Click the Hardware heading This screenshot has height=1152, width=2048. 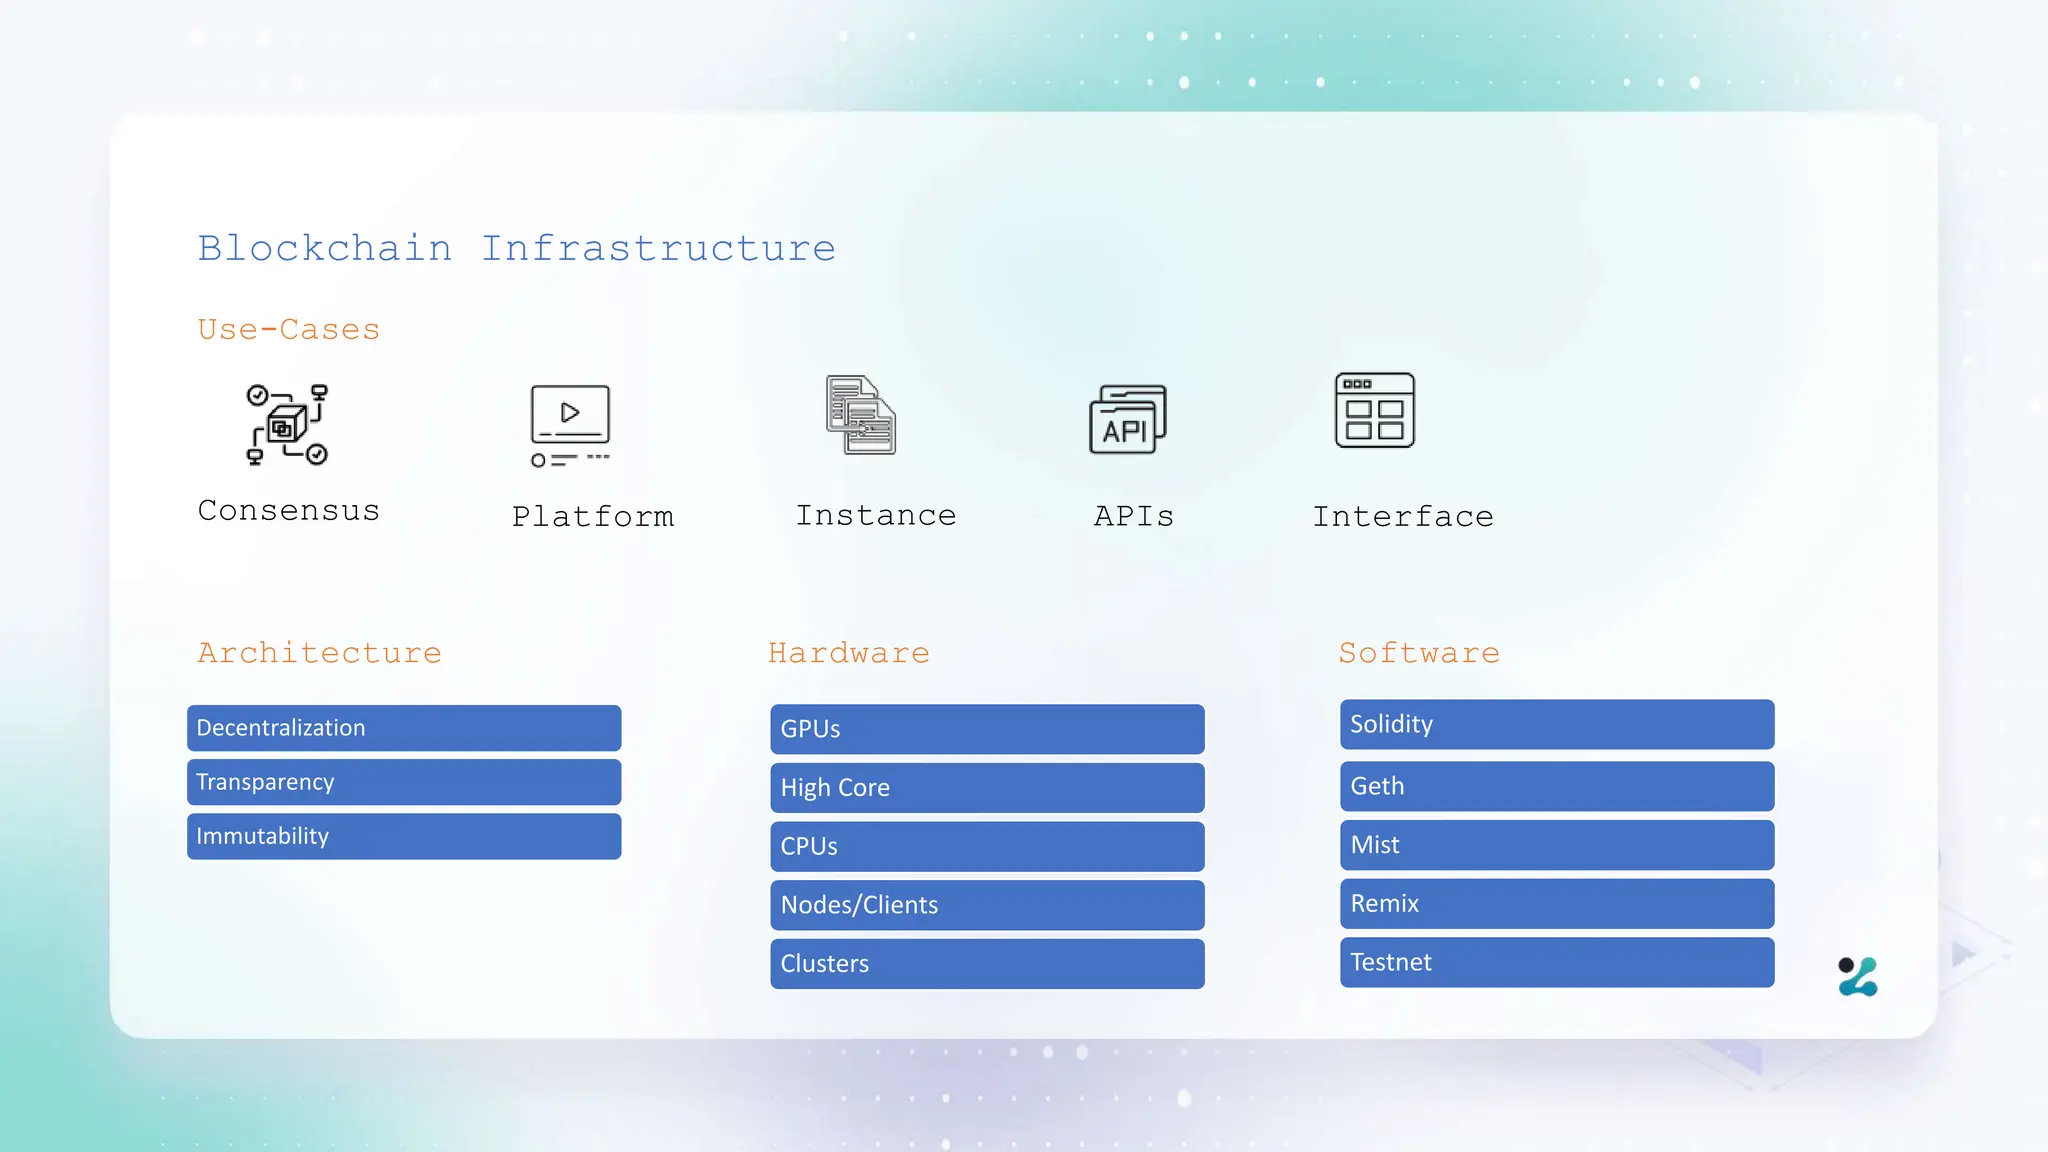coord(849,652)
